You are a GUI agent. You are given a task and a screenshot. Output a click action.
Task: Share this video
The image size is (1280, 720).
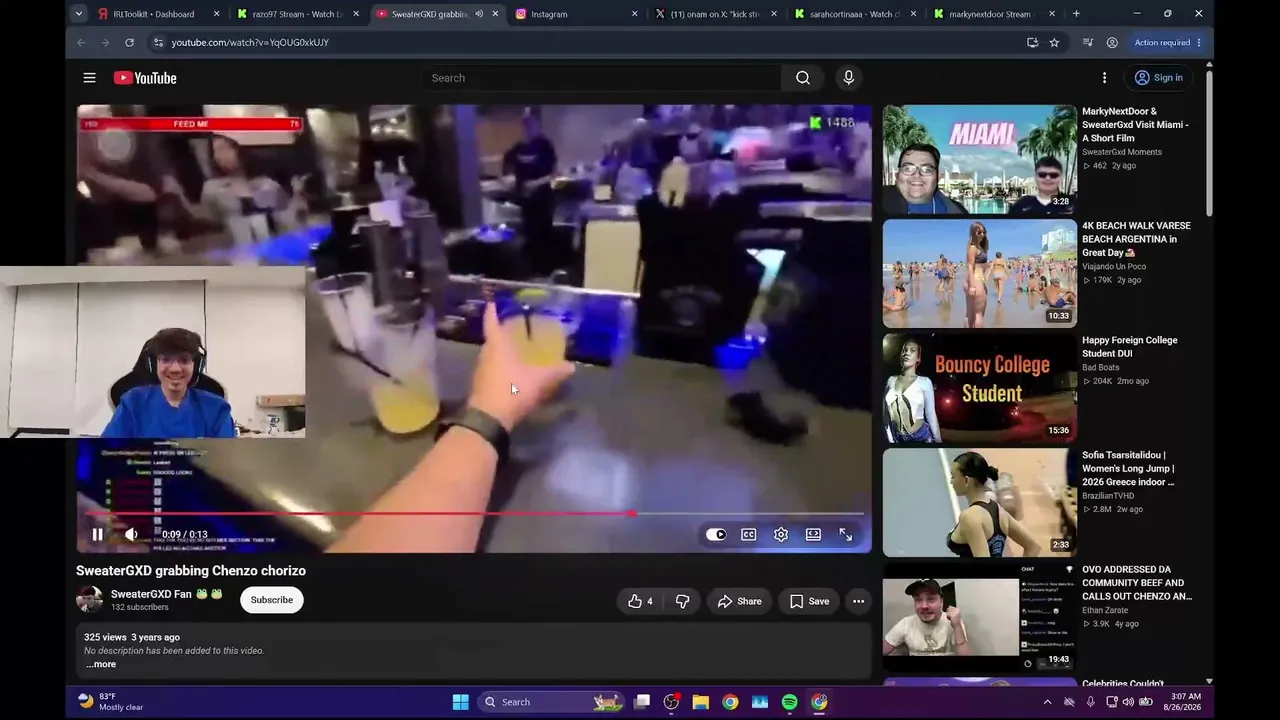(x=740, y=601)
